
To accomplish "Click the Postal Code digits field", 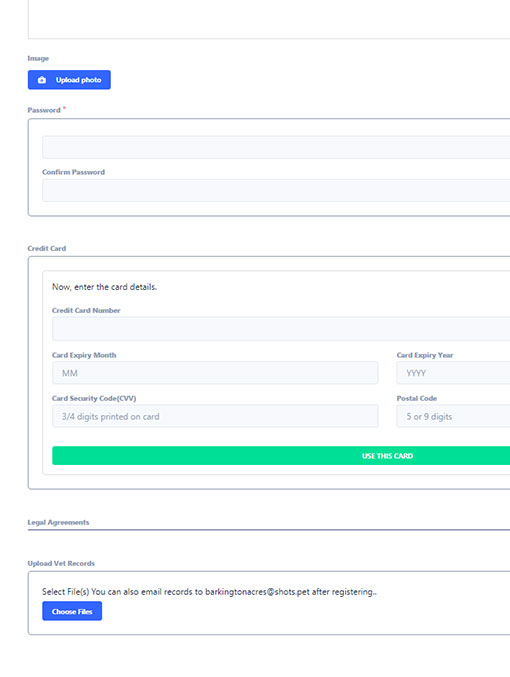I will tap(453, 416).
